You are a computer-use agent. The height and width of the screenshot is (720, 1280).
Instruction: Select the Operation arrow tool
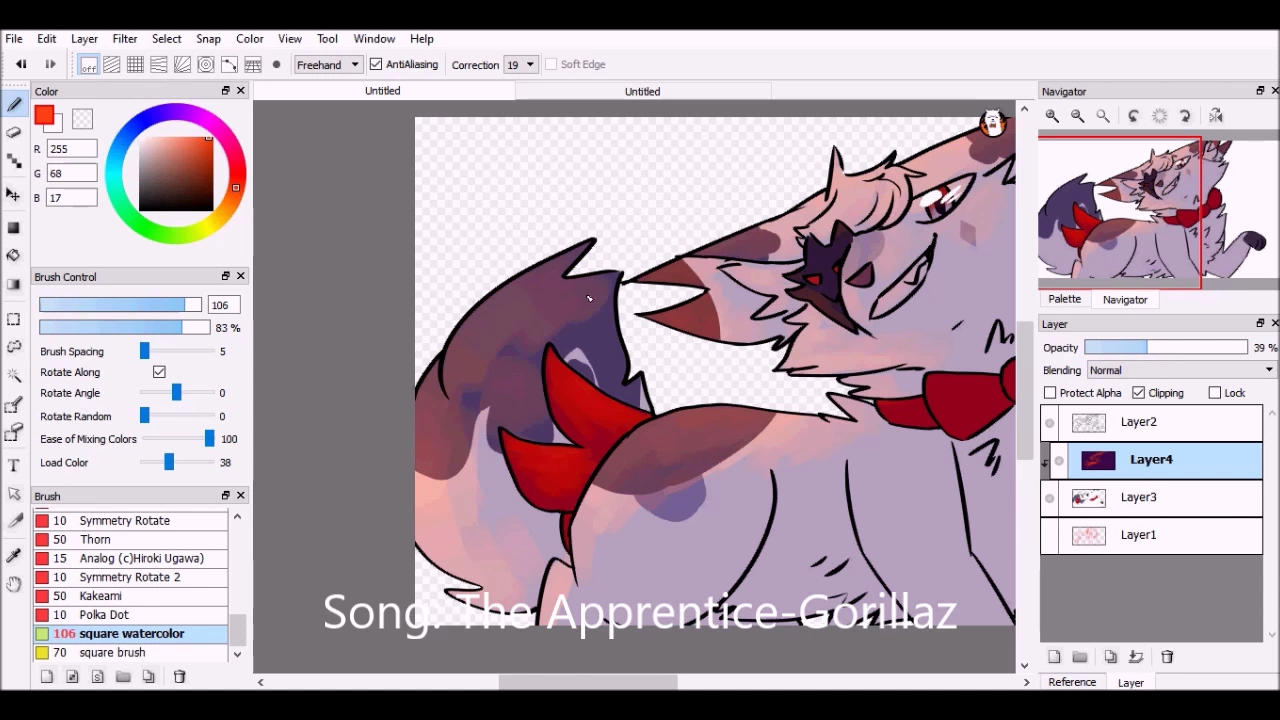14,494
